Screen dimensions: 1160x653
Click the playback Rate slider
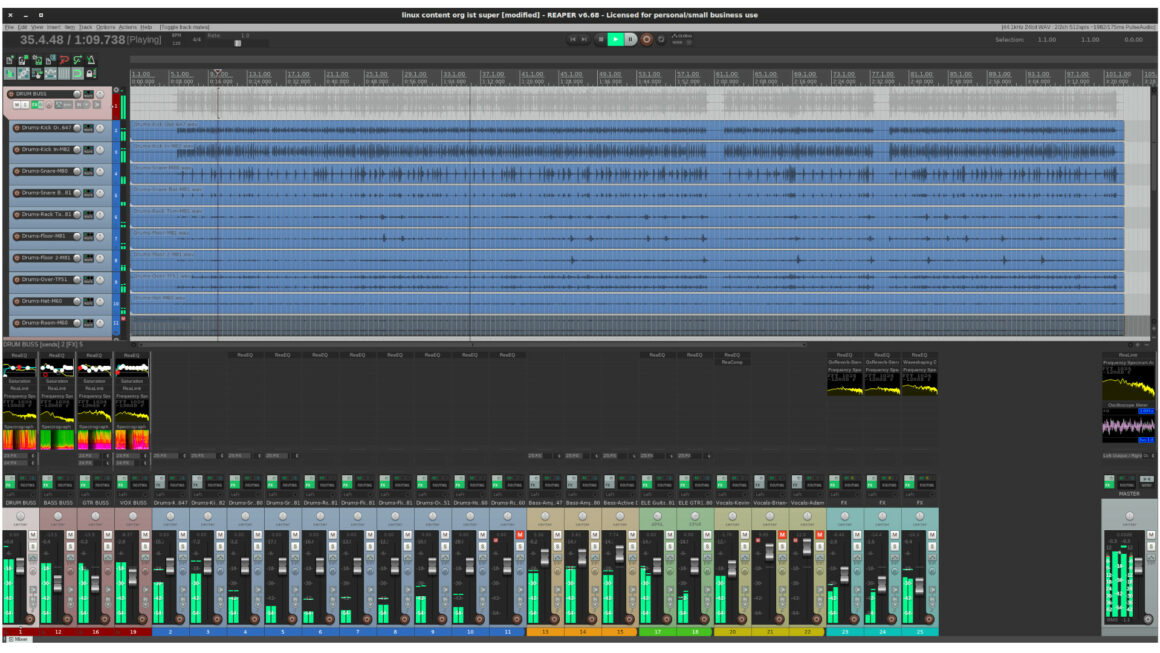point(238,43)
